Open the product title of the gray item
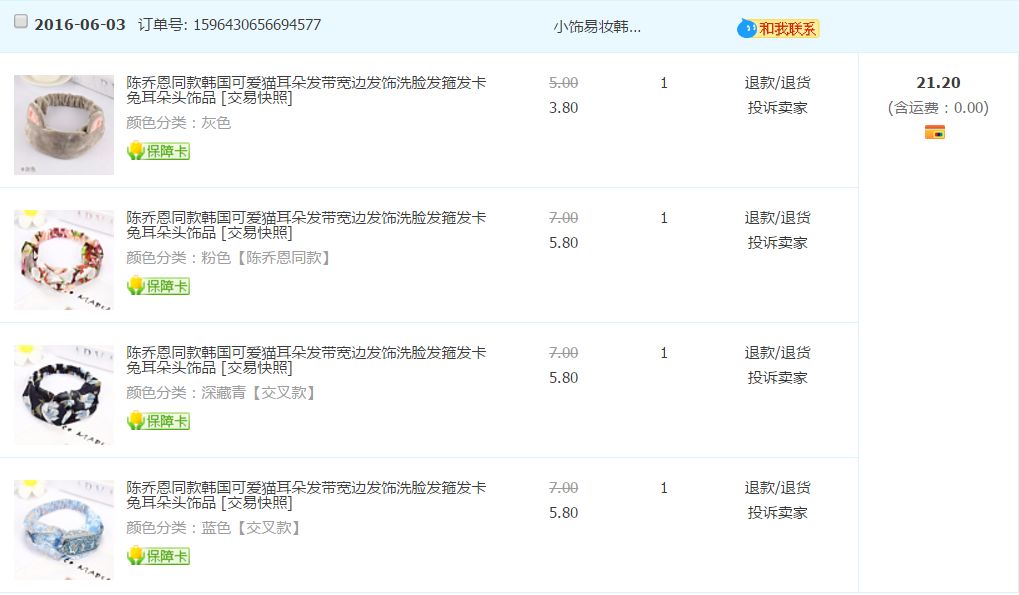This screenshot has height=595, width=1019. point(306,90)
